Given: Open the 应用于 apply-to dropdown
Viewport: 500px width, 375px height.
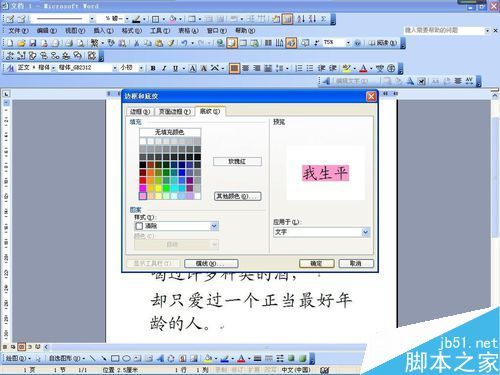Looking at the screenshot, I should (366, 232).
